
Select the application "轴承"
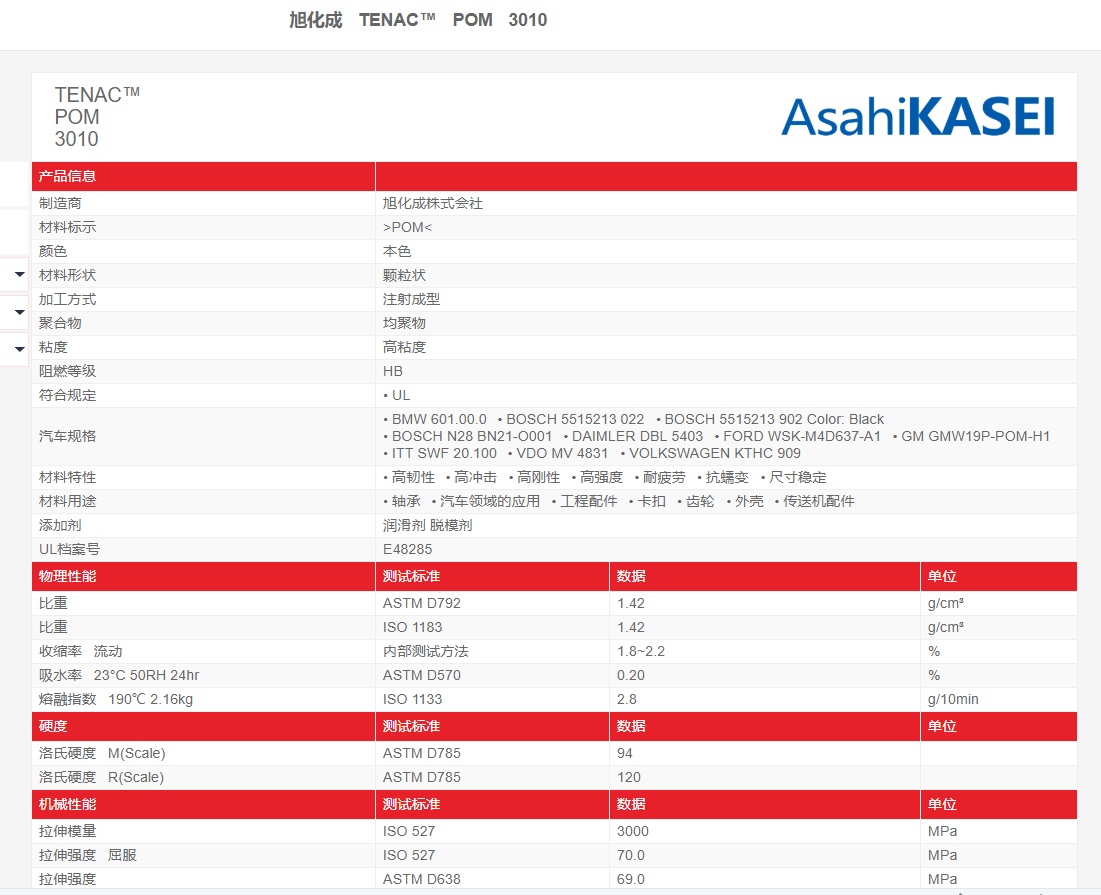pos(406,501)
